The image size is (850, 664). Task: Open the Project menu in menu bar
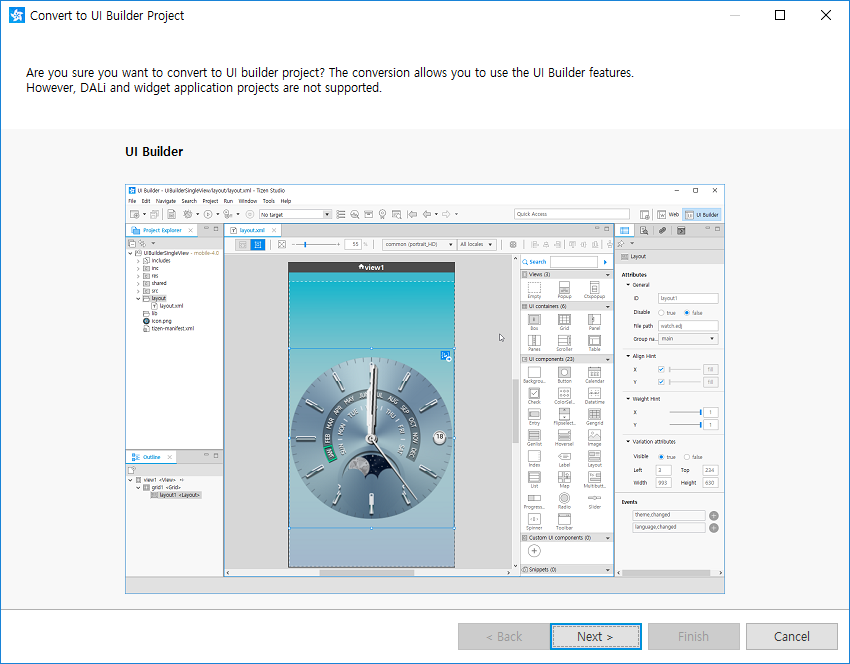210,201
